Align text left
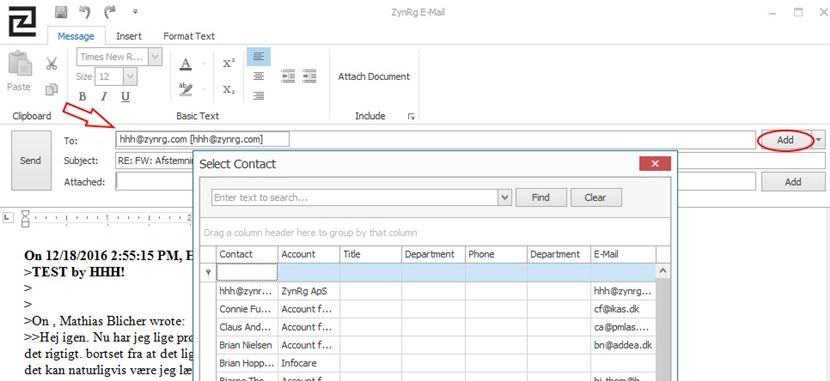The height and width of the screenshot is (381, 830). pyautogui.click(x=258, y=57)
